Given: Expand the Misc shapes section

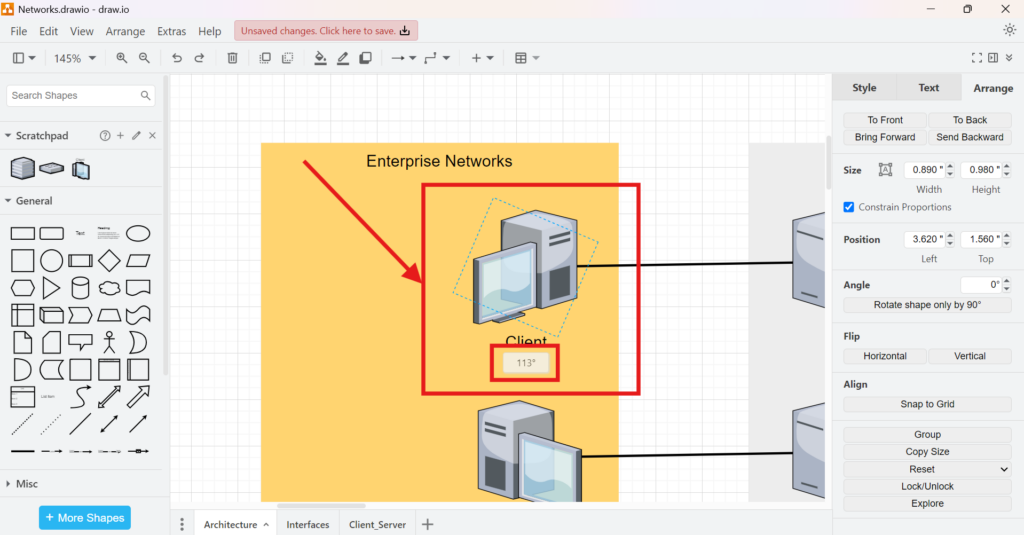Looking at the screenshot, I should pos(8,484).
